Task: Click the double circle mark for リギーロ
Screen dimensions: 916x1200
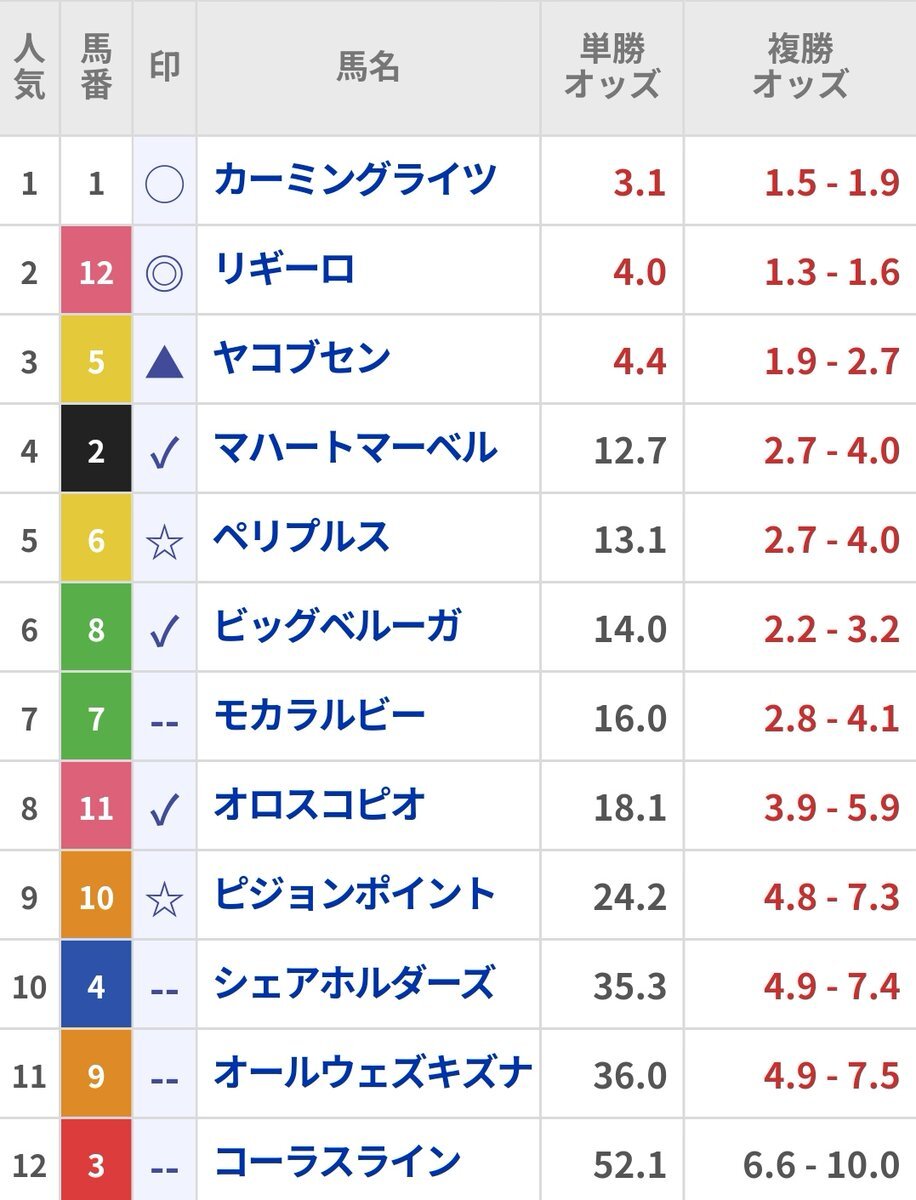Action: pyautogui.click(x=164, y=273)
